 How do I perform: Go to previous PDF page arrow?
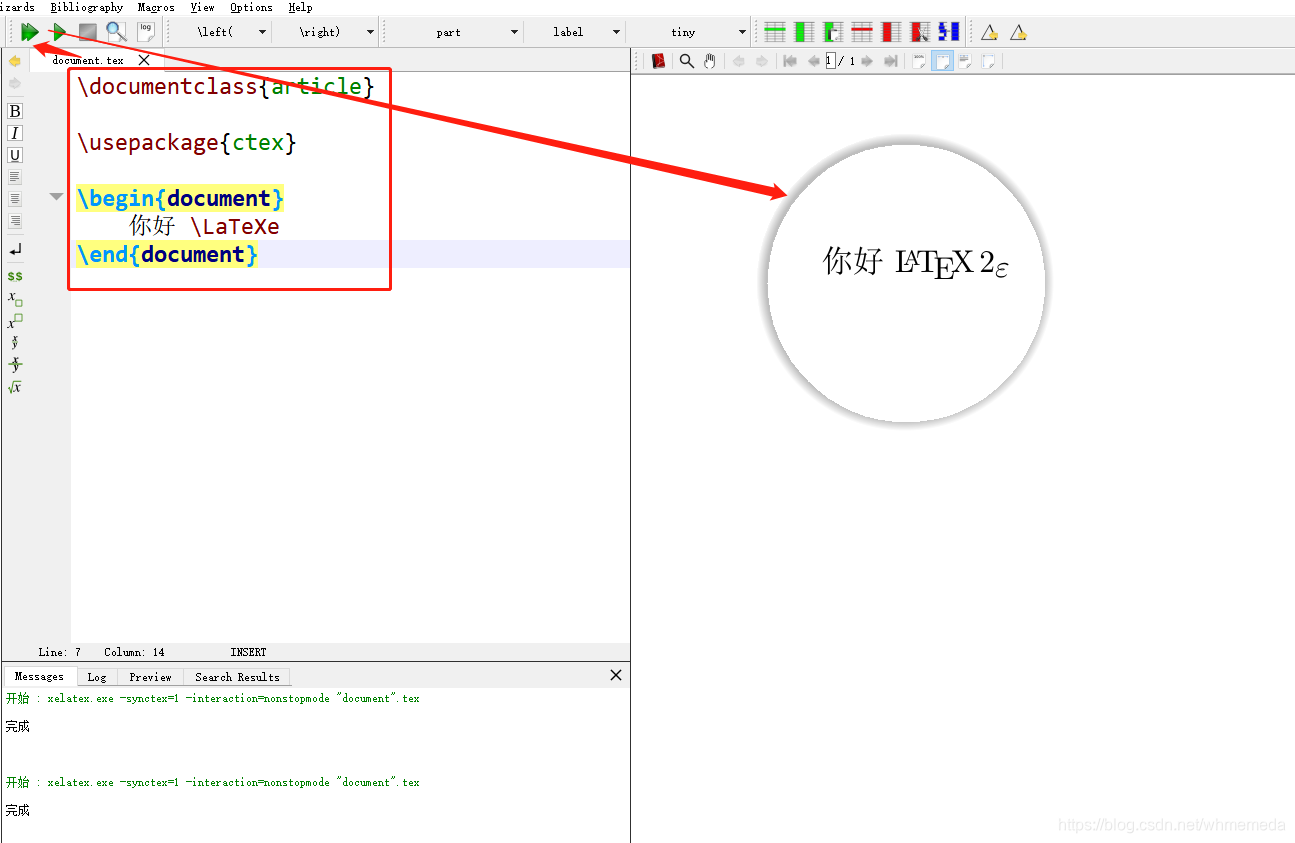[x=813, y=61]
